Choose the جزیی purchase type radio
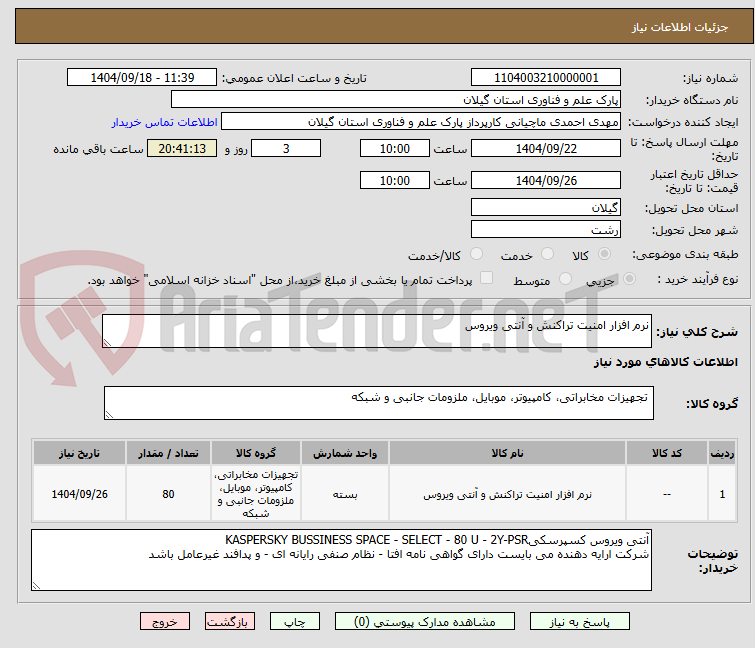 [629, 279]
